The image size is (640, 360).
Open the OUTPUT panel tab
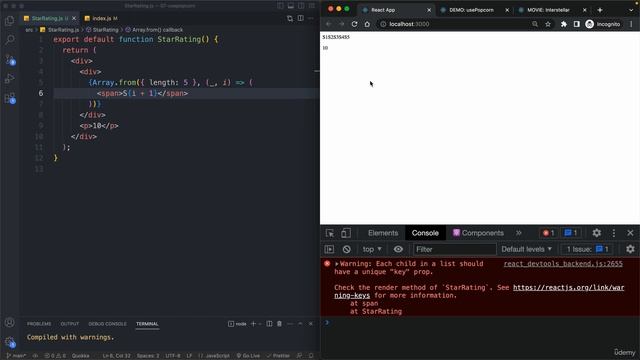[x=69, y=324]
